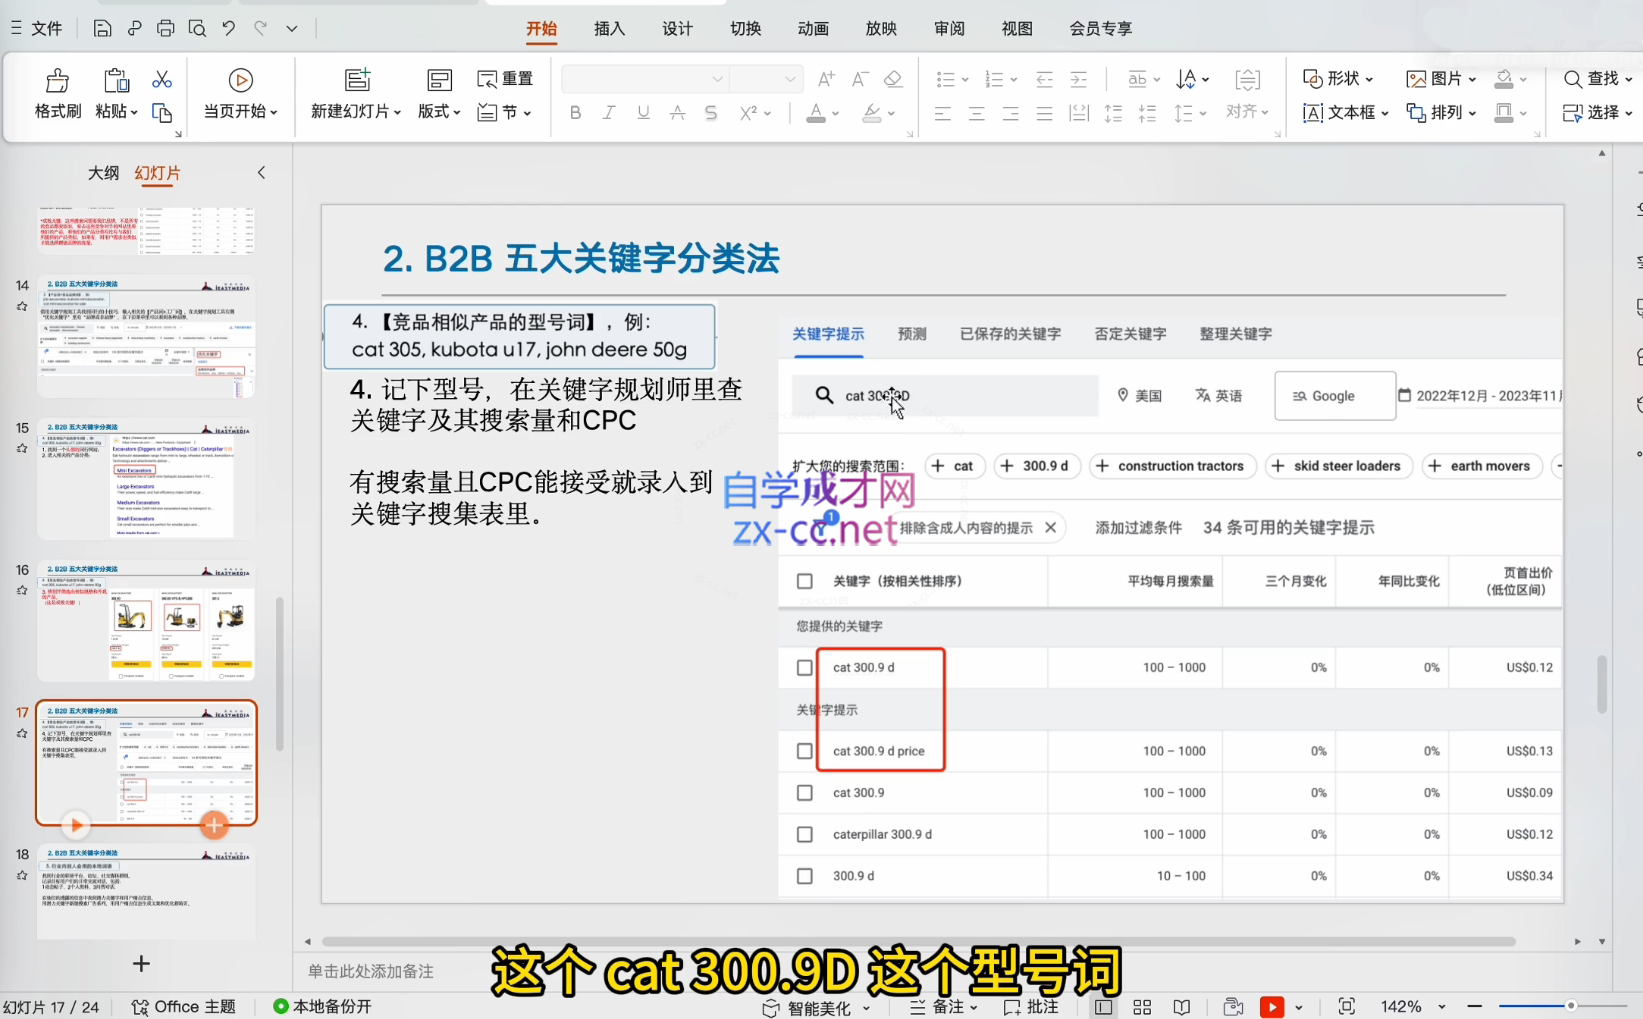
Task: Toggle Bold formatting
Action: click(575, 113)
